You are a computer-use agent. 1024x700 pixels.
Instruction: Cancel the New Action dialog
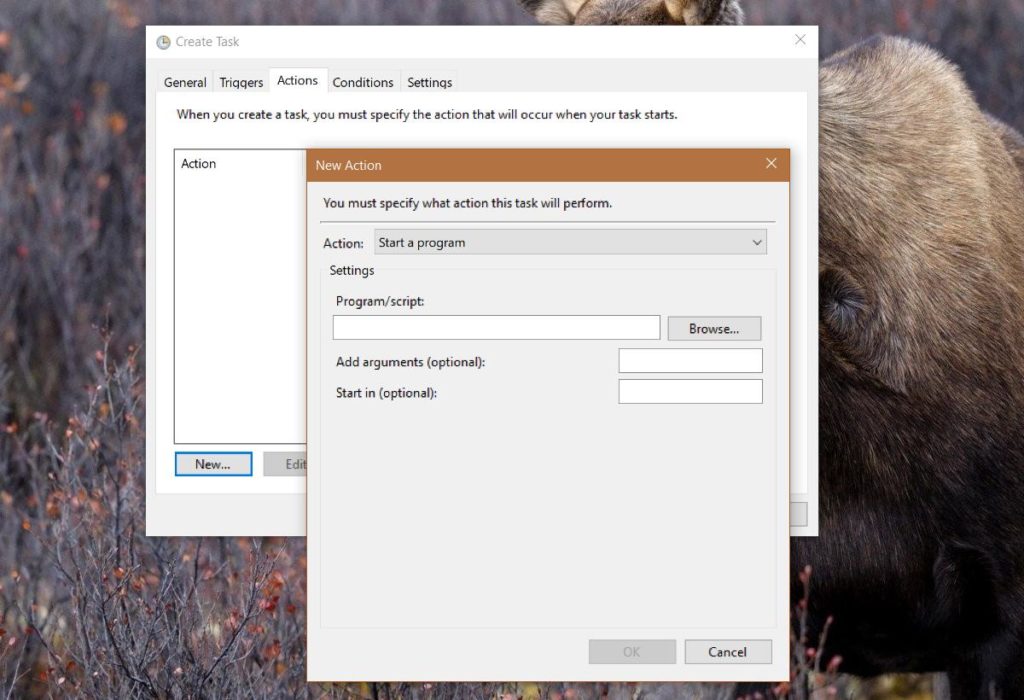[728, 651]
